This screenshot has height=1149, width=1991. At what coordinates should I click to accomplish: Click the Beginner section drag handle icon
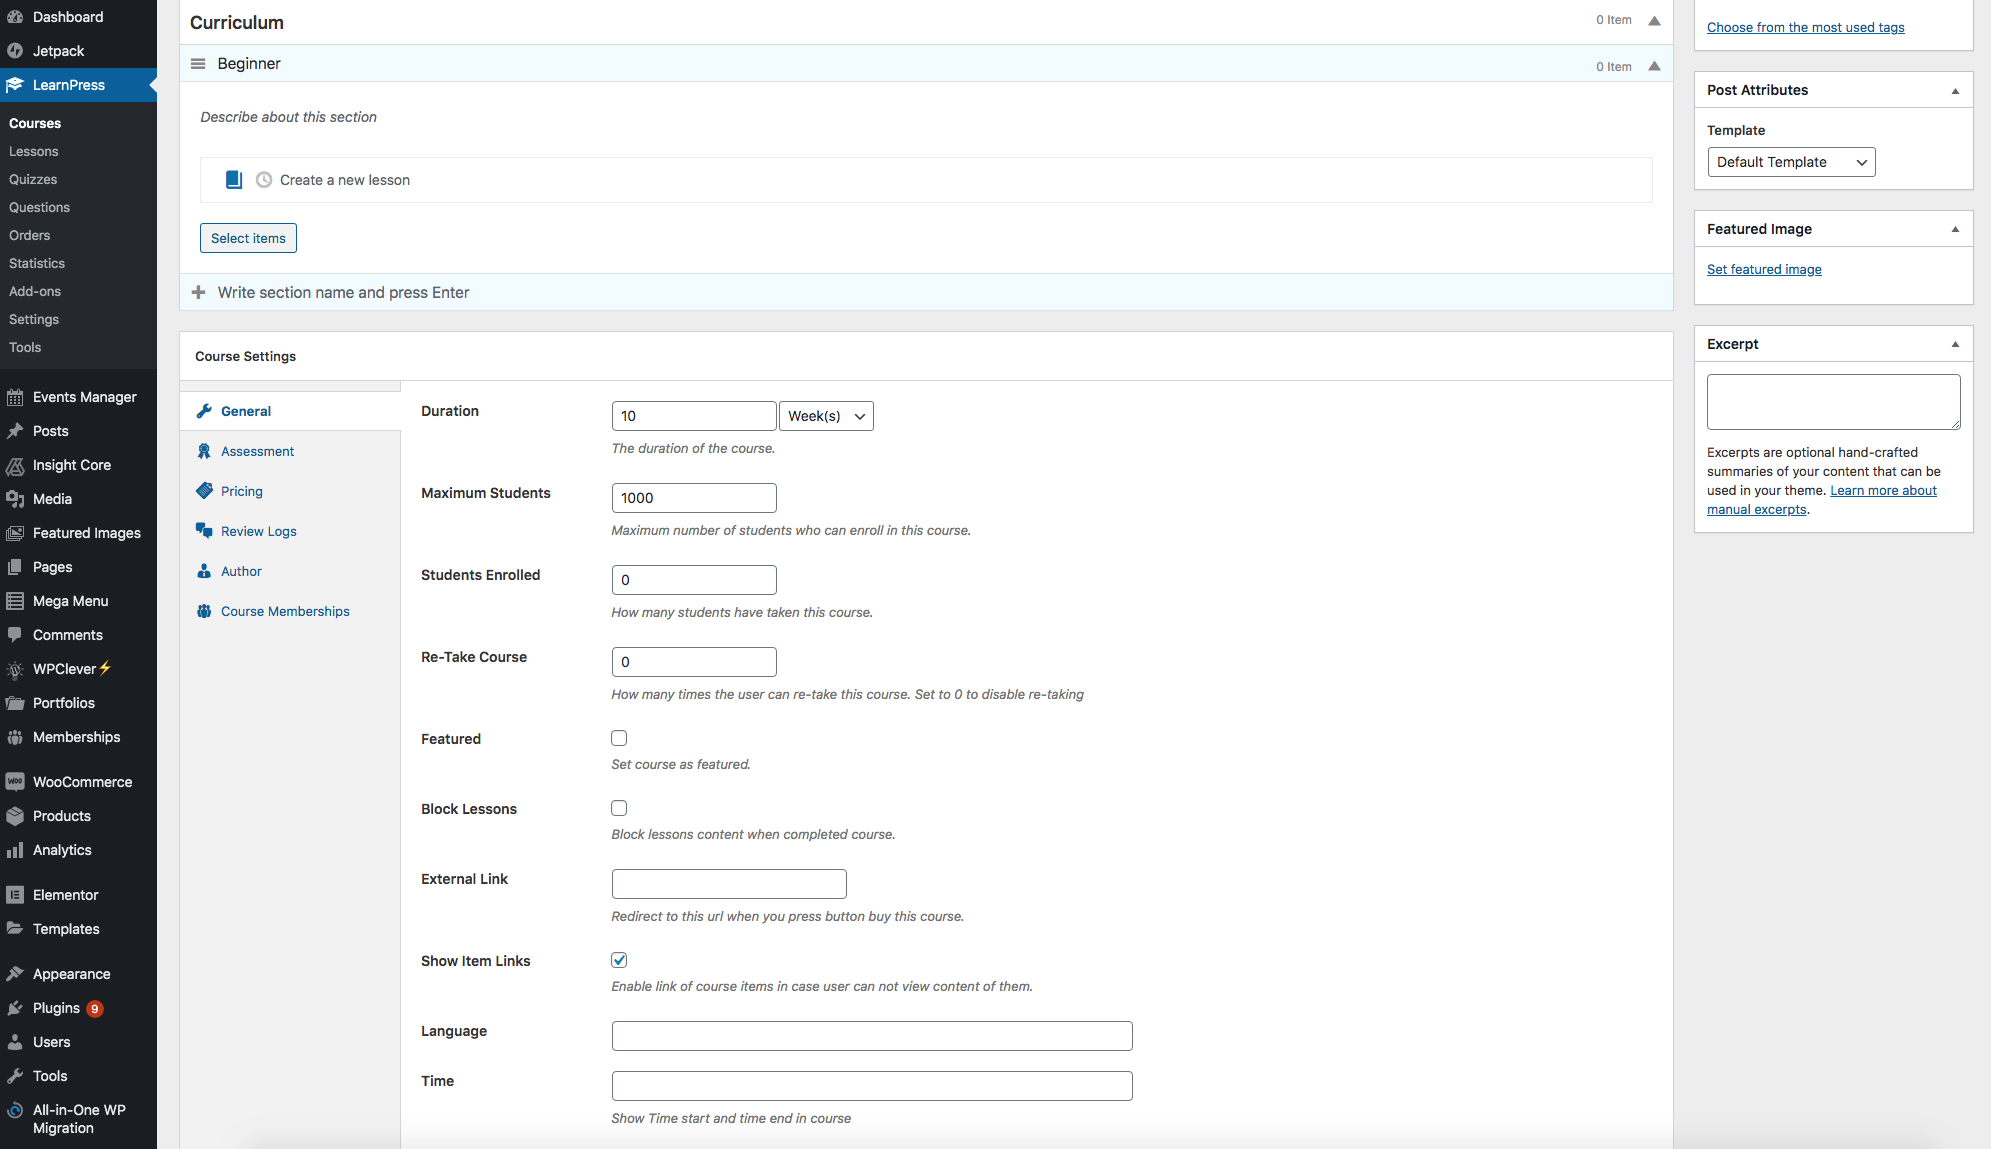click(x=198, y=64)
